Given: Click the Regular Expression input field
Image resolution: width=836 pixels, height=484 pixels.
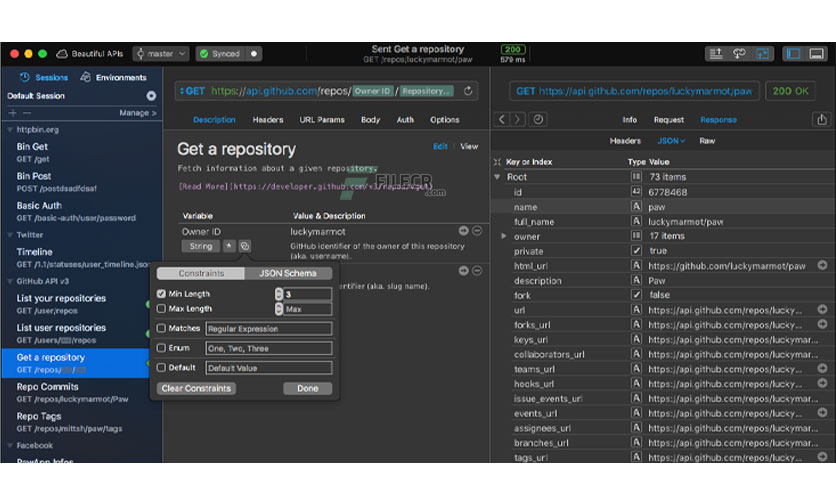Looking at the screenshot, I should pyautogui.click(x=269, y=329).
